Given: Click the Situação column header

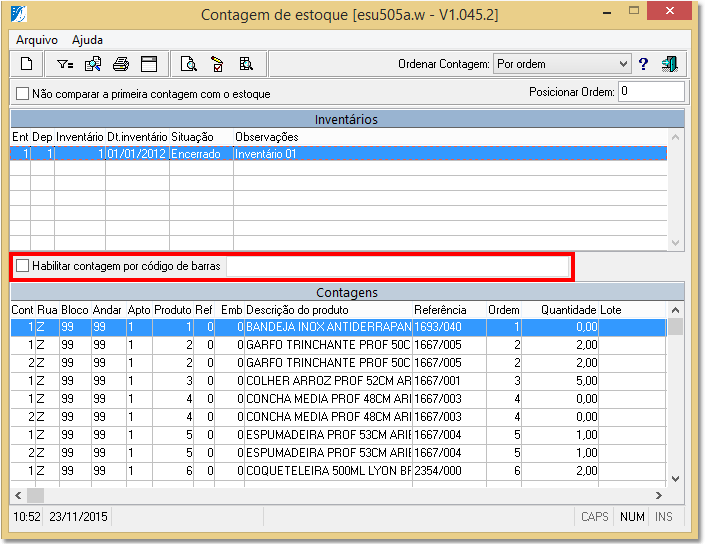Looking at the screenshot, I should (192, 137).
